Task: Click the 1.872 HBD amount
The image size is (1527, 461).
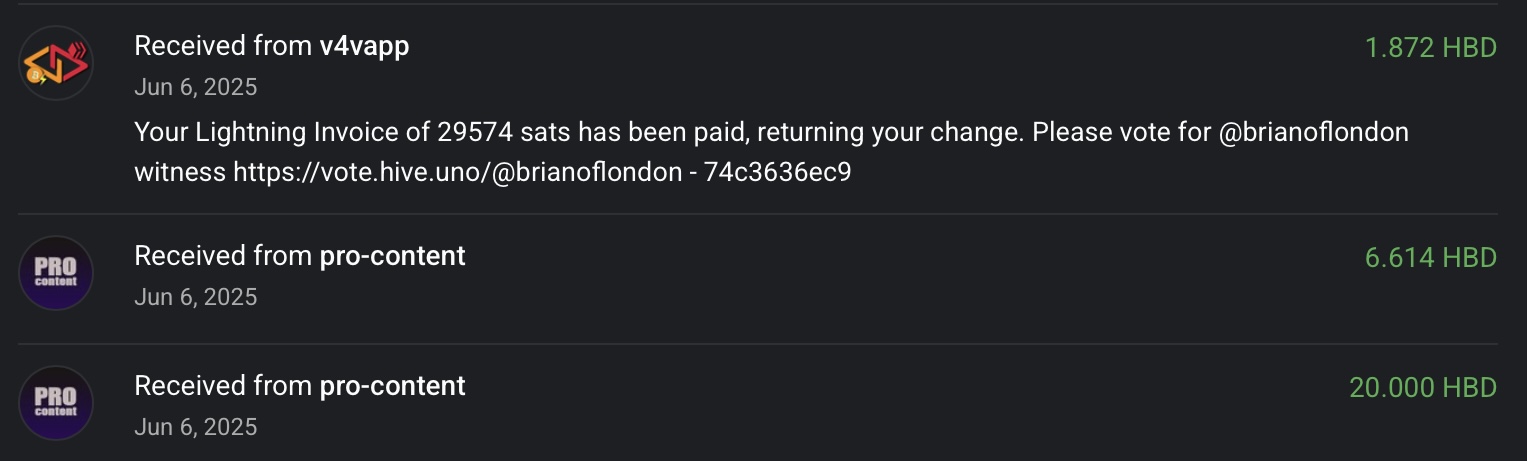Action: pos(1430,47)
